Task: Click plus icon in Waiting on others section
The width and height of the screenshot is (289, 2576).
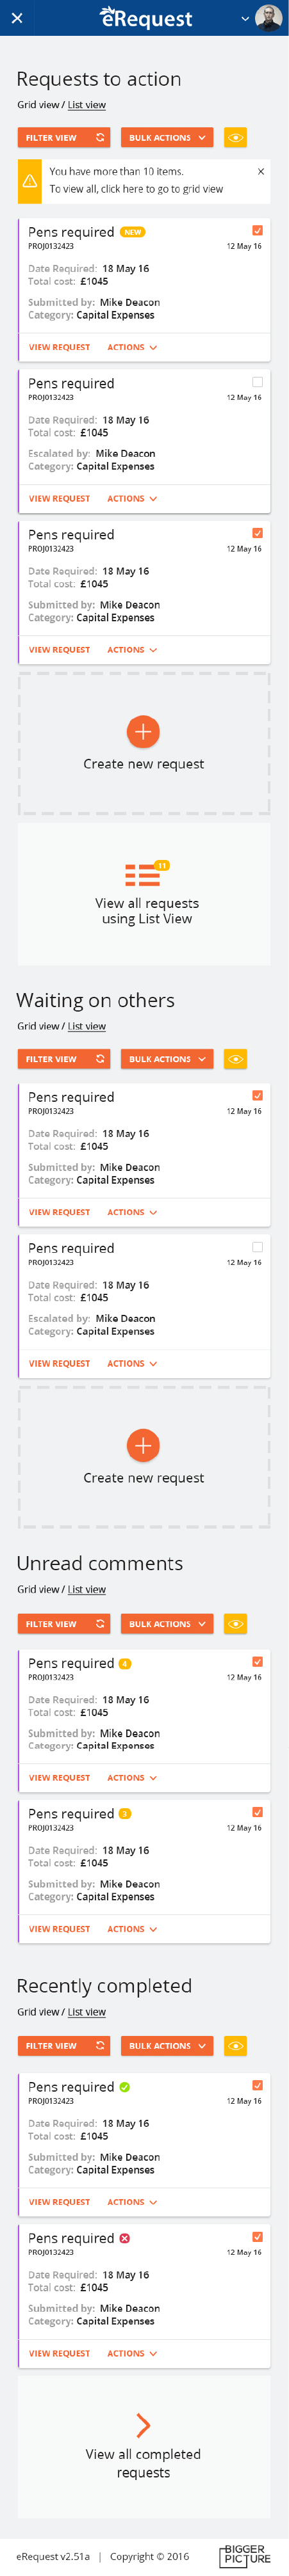Action: pyautogui.click(x=143, y=1445)
